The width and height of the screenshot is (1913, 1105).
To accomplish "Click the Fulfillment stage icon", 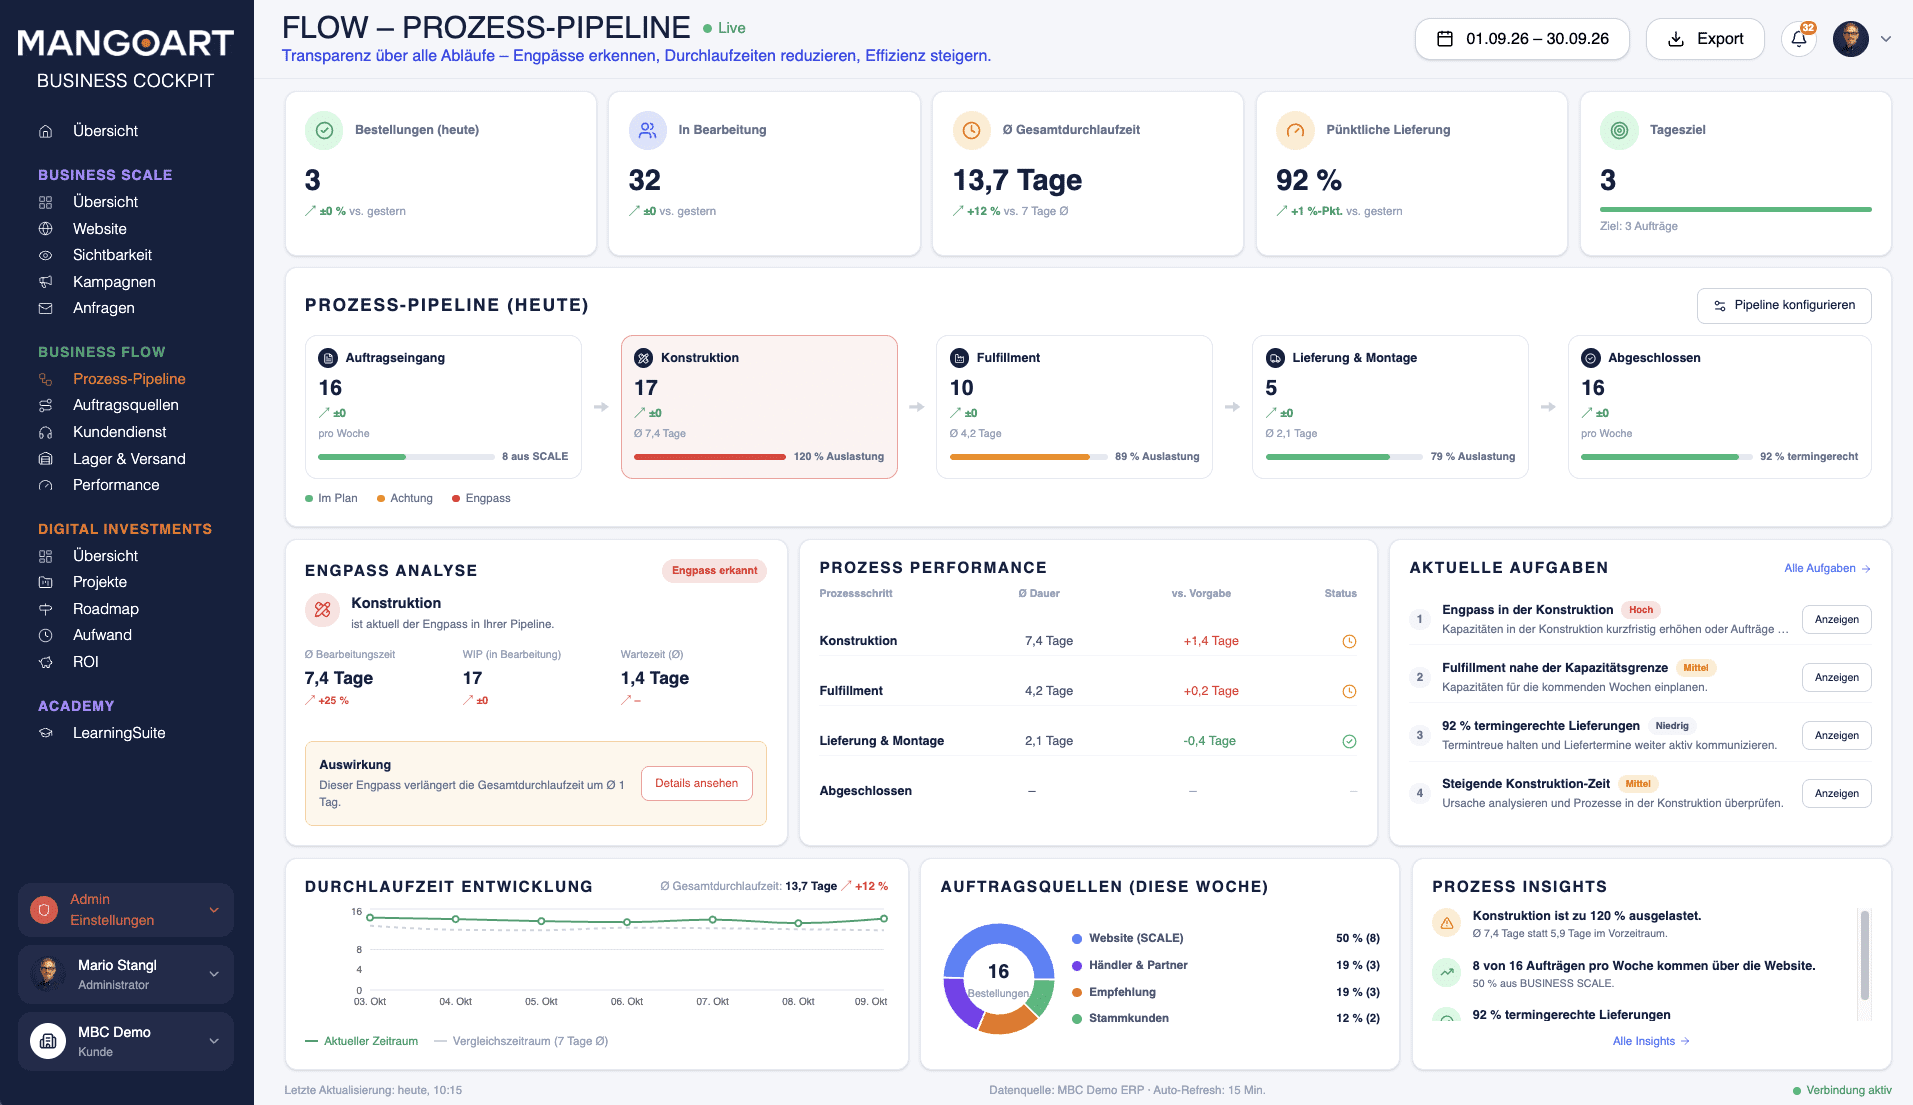I will [x=959, y=358].
